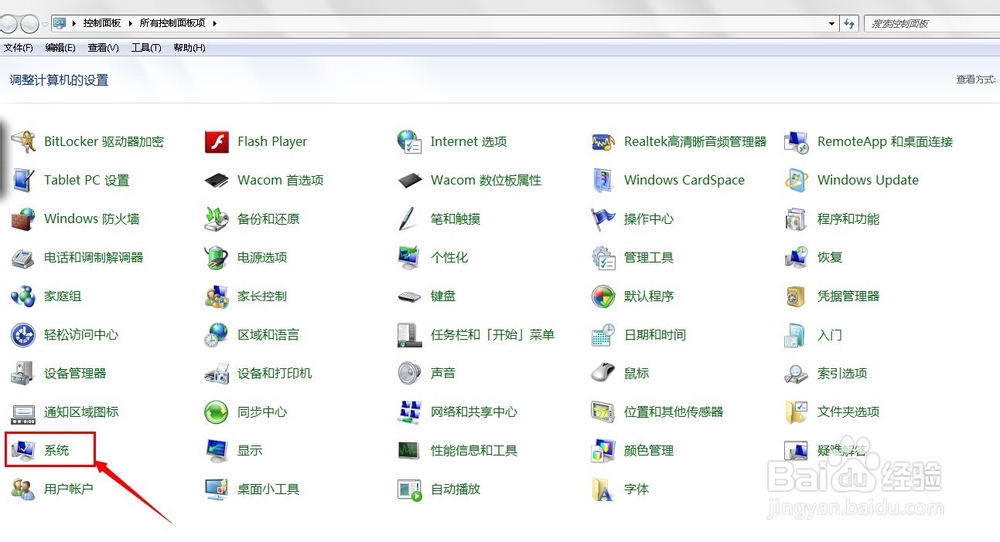Viewport: 1000px width, 542px height.
Task: Open the recent pages arrow beside Forward
Action: 45,24
